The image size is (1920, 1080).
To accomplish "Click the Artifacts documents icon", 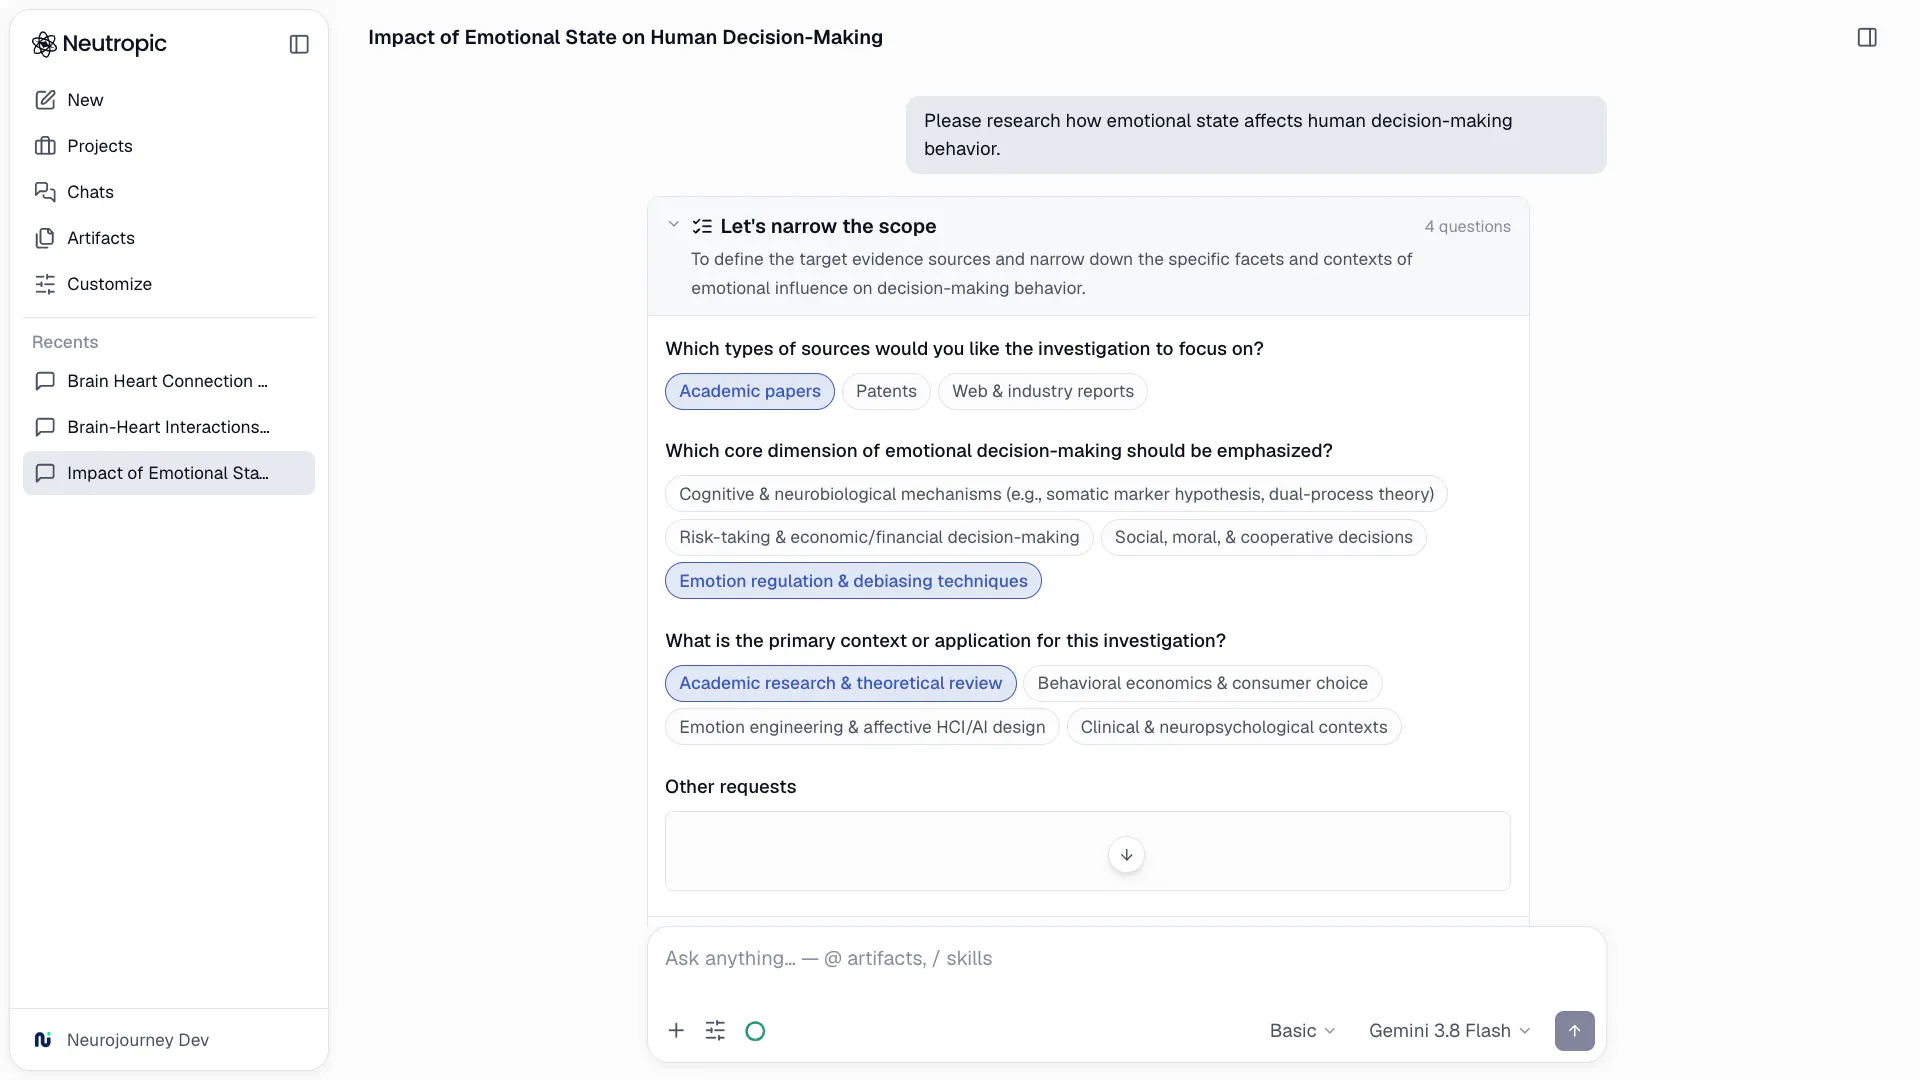I will pyautogui.click(x=45, y=238).
